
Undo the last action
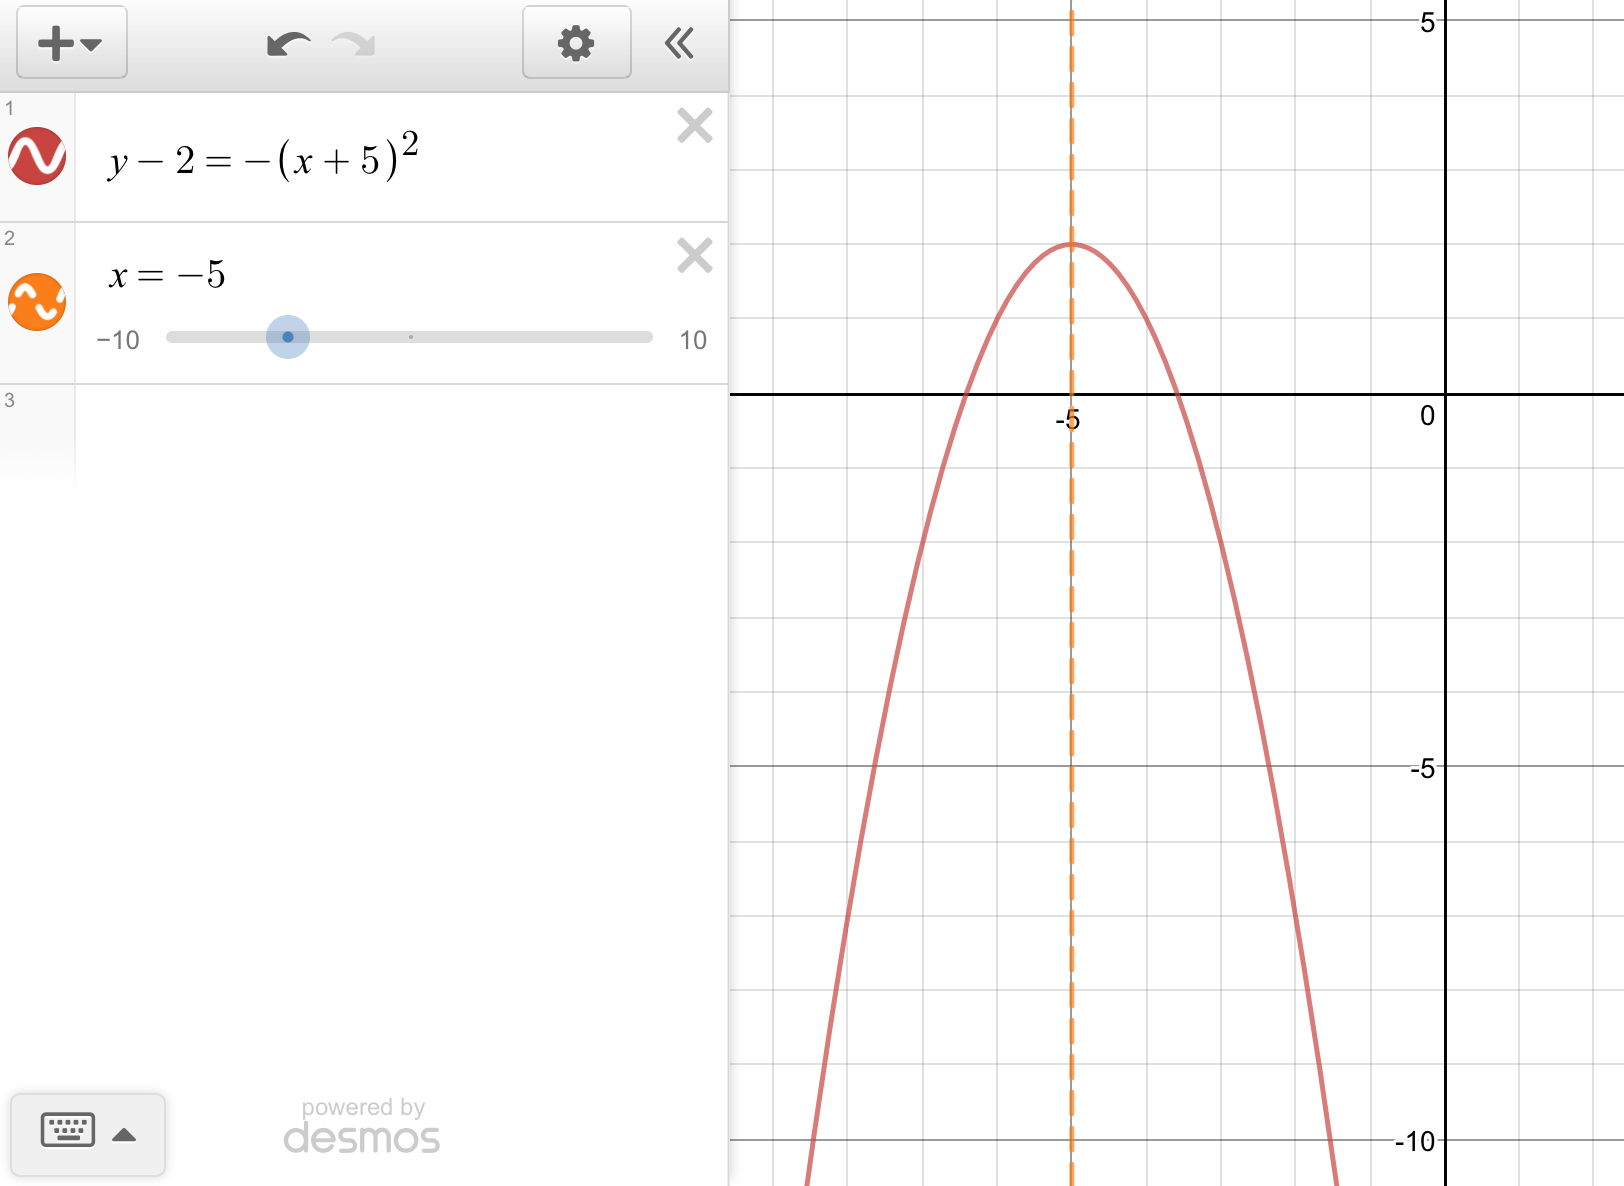288,44
